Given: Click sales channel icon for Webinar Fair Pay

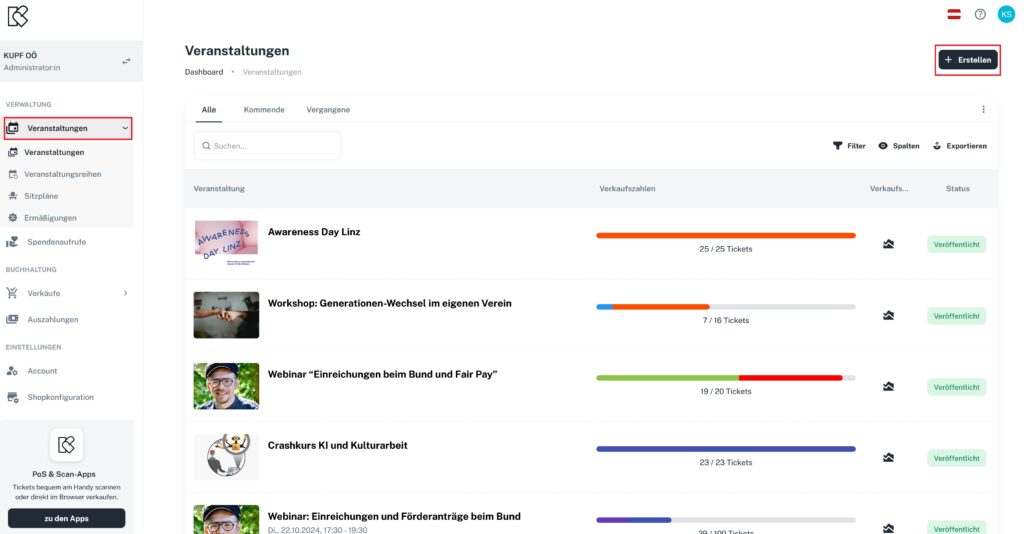Looking at the screenshot, I should click(888, 386).
